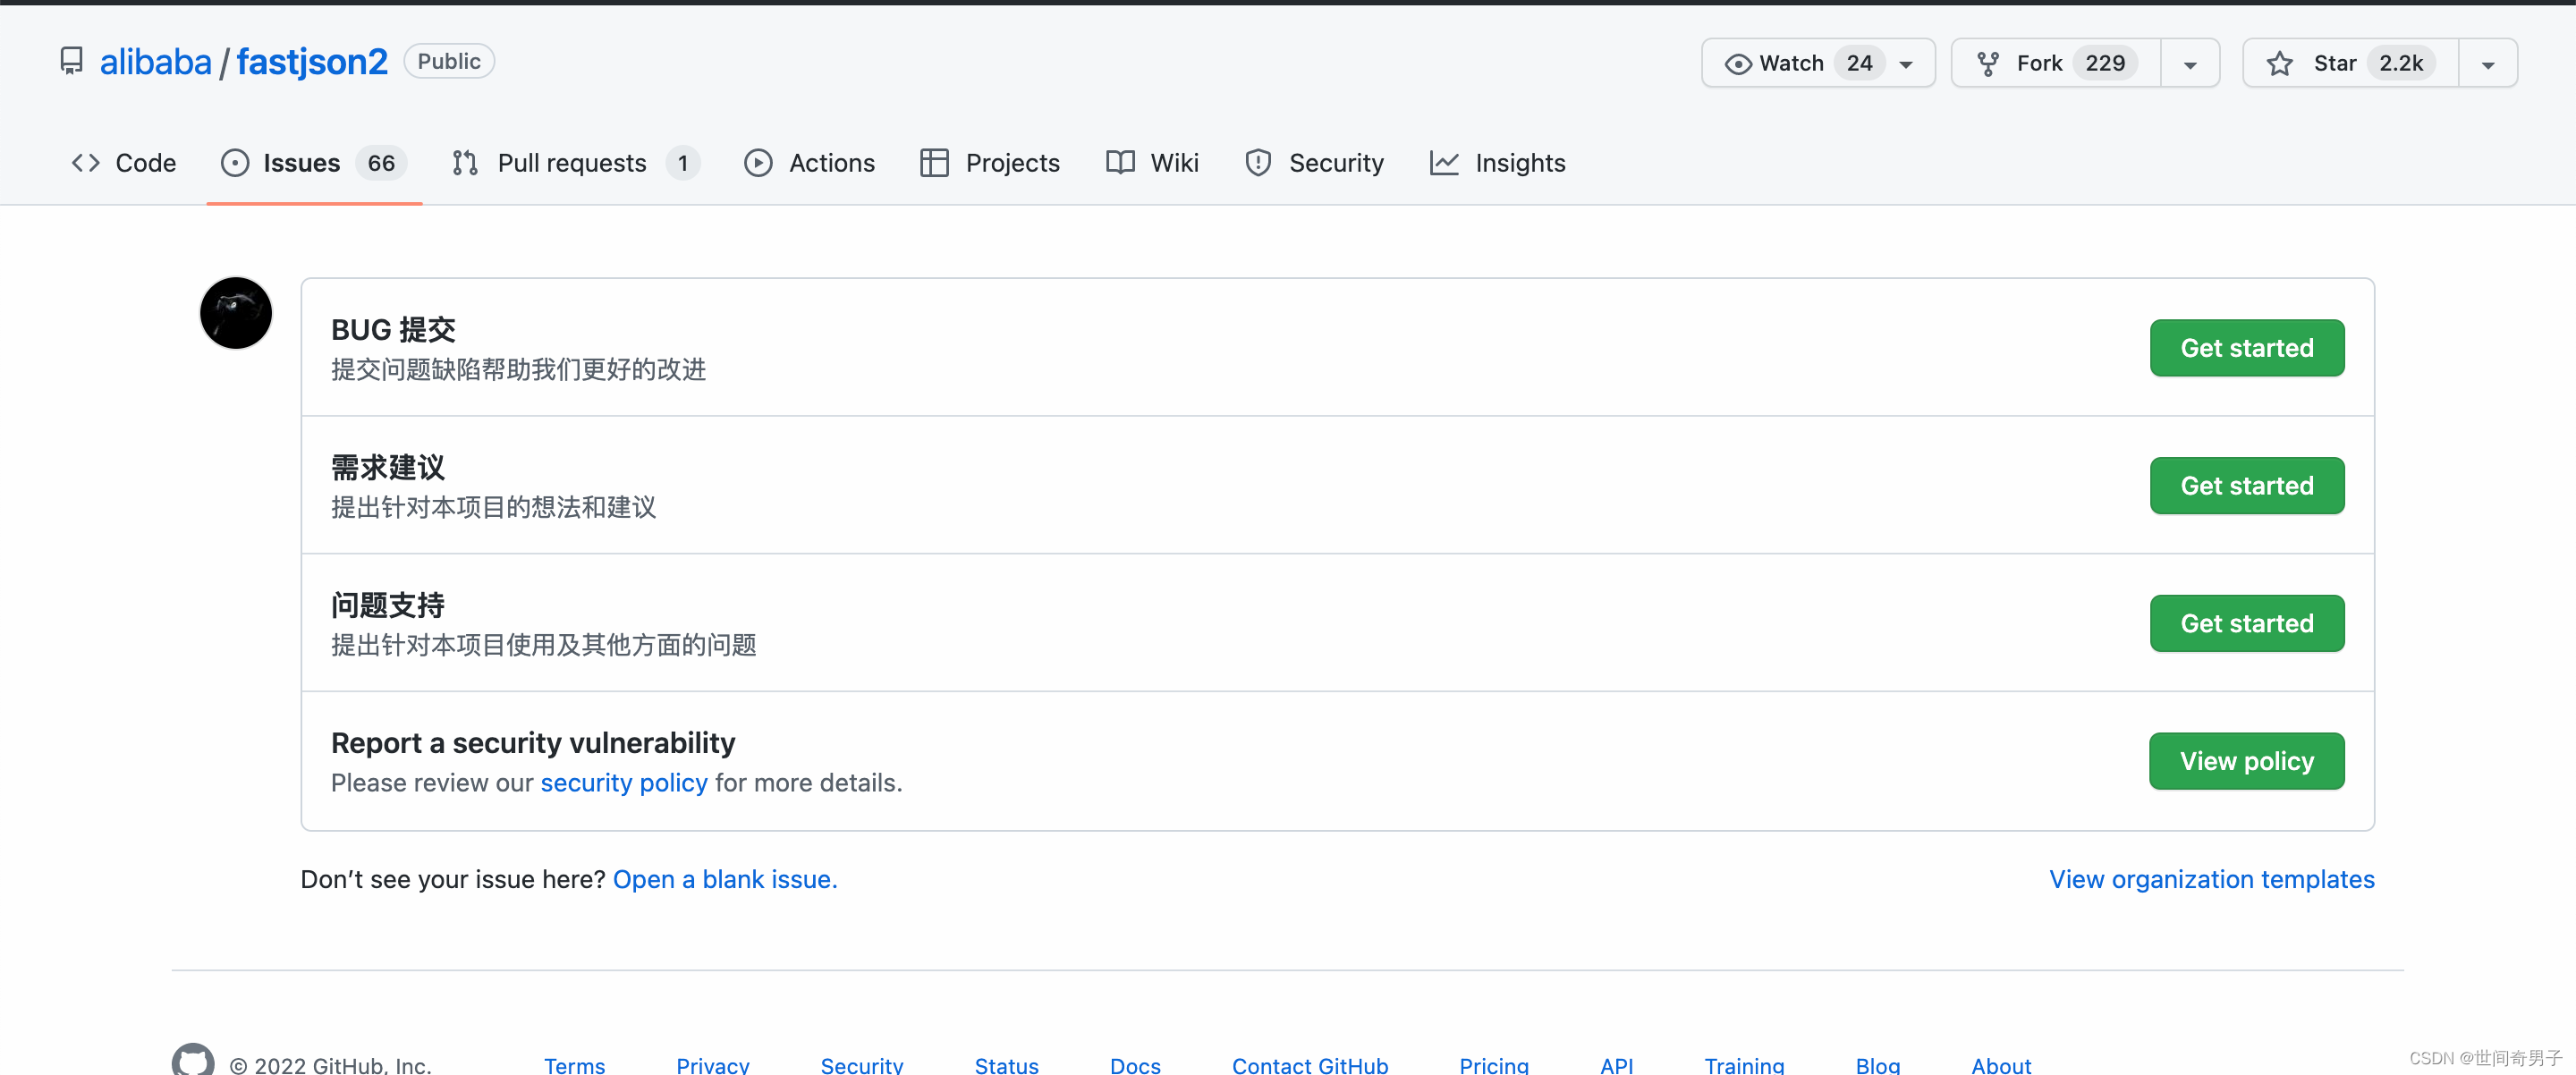
Task: Open the Fork options dropdown arrow
Action: point(2190,64)
